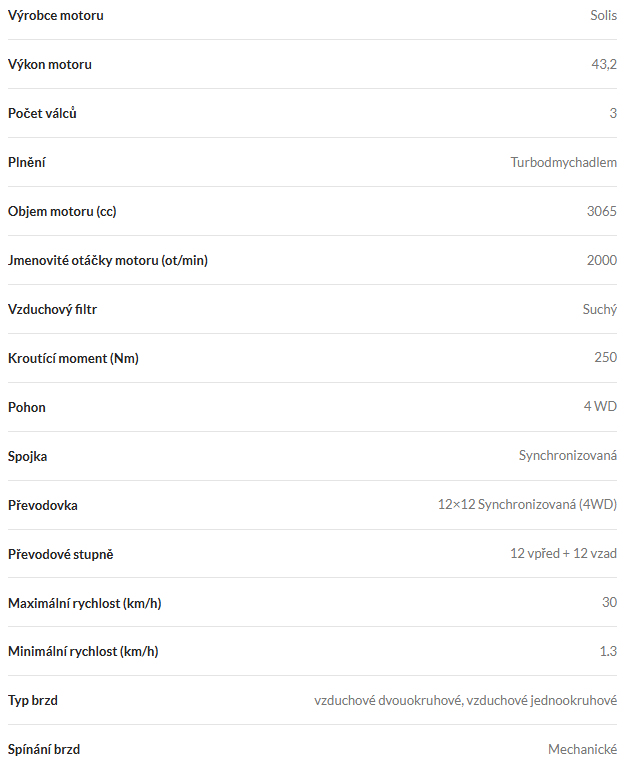Select the '4 WD' drive value
629x761 pixels.
click(600, 407)
